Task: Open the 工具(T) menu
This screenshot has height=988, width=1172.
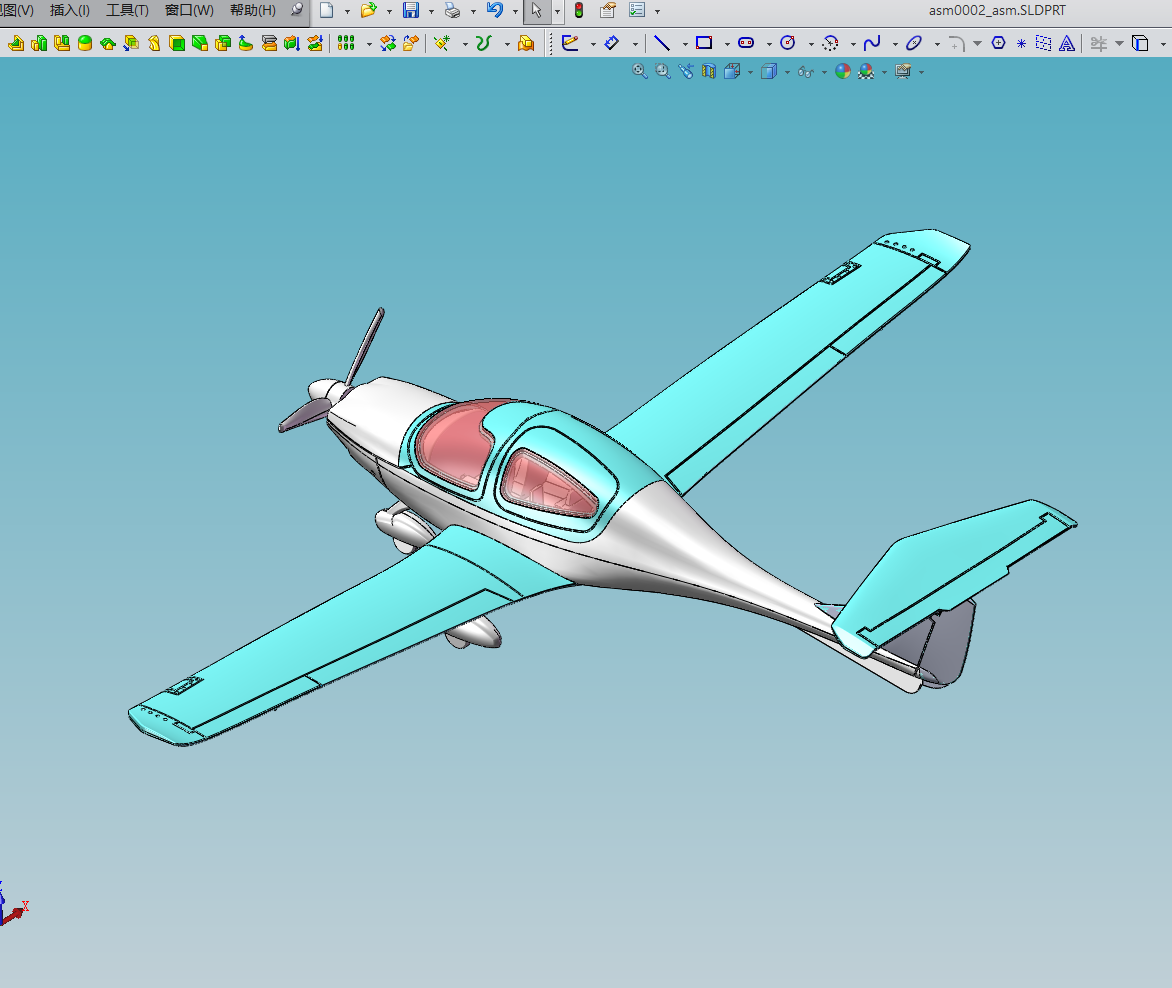Action: coord(127,10)
